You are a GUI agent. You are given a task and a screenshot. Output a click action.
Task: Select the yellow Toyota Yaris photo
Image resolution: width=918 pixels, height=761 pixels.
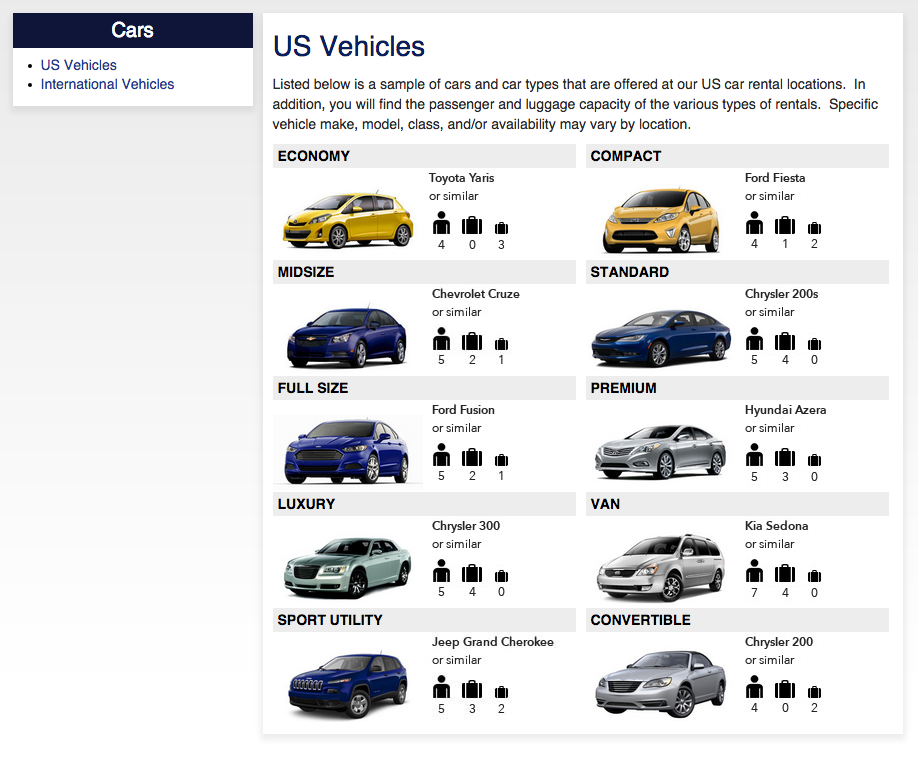point(348,220)
